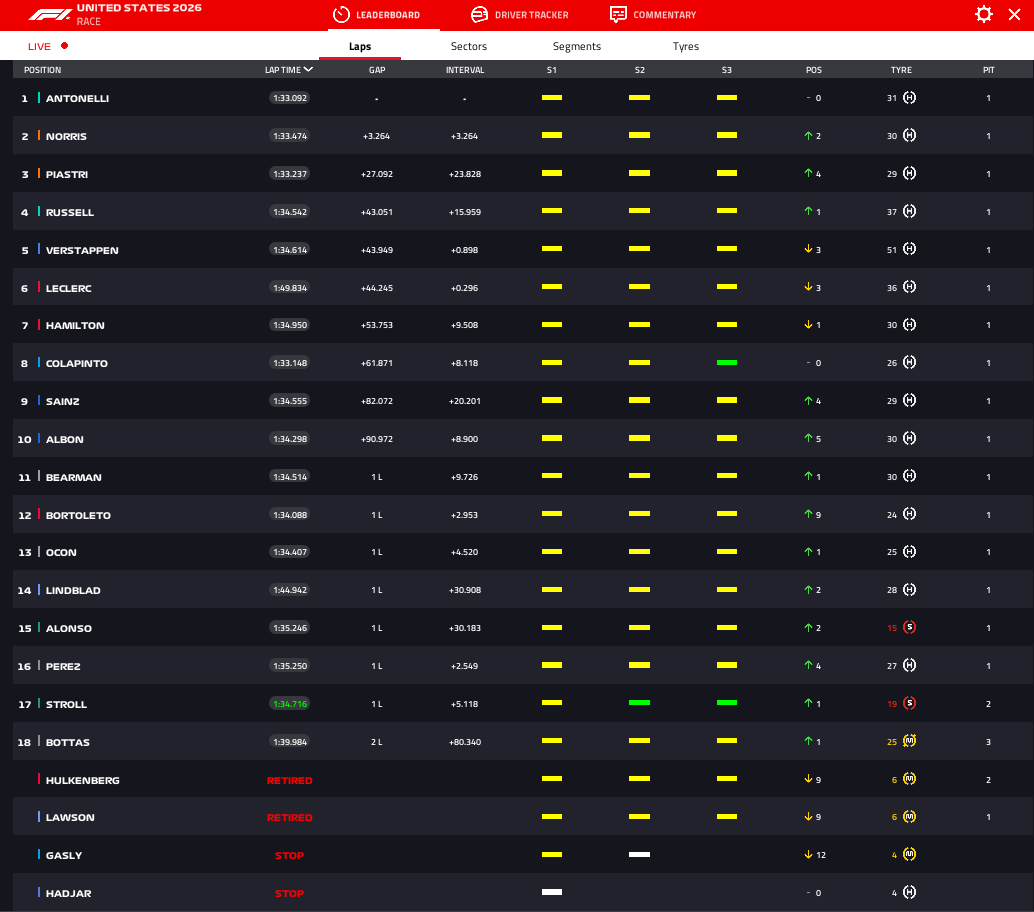Click Hulkenberg's yellow down arrow
The width and height of the screenshot is (1034, 912).
pyautogui.click(x=808, y=779)
